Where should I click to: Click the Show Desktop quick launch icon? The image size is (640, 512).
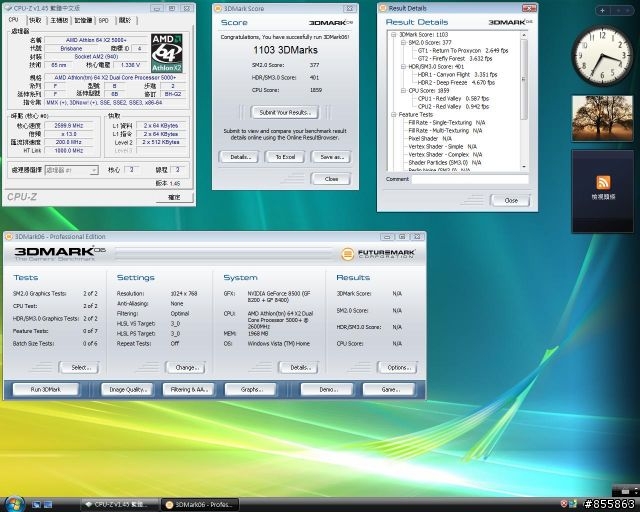[36, 505]
